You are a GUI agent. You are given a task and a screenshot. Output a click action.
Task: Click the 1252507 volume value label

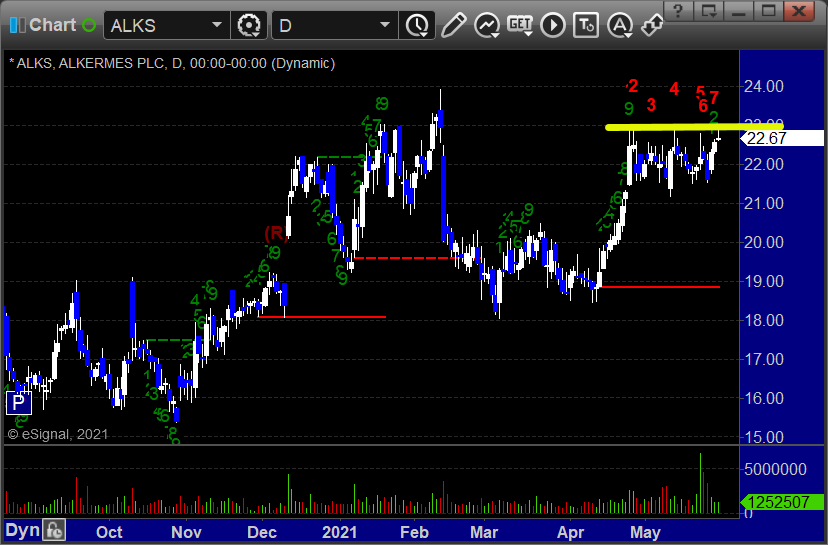click(783, 502)
